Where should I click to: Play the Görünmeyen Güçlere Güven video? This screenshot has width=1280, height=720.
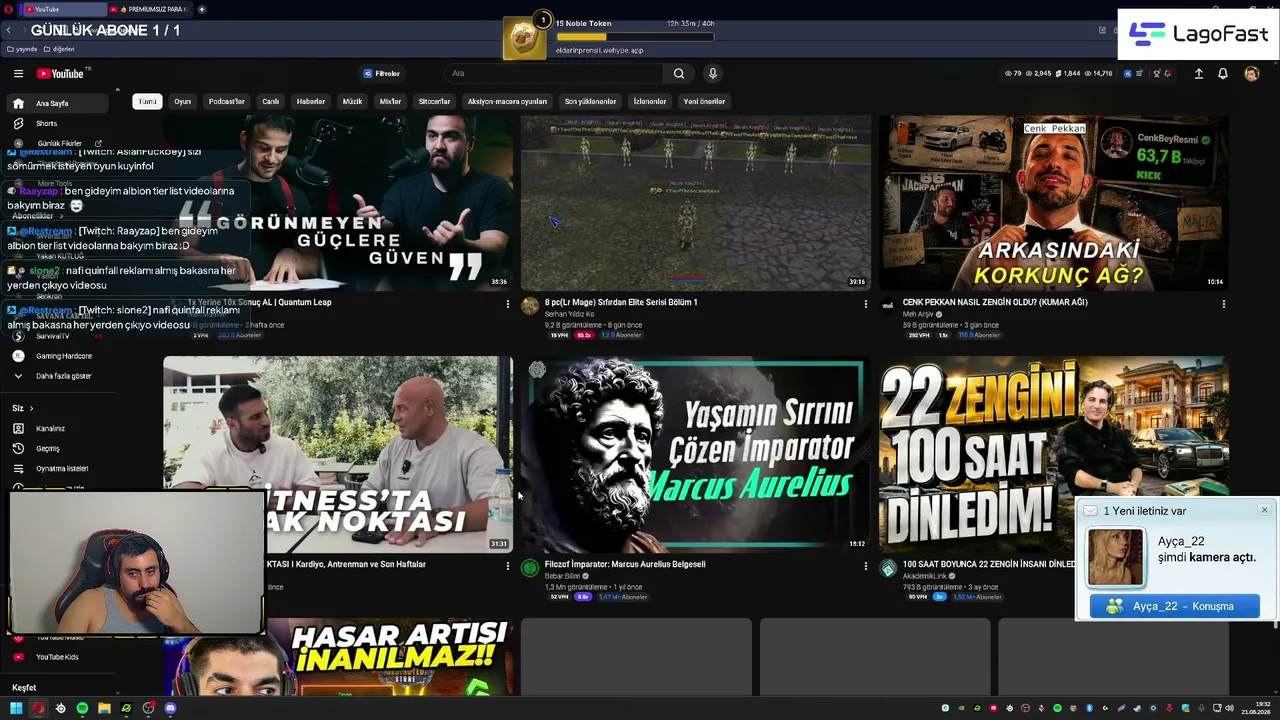(337, 203)
